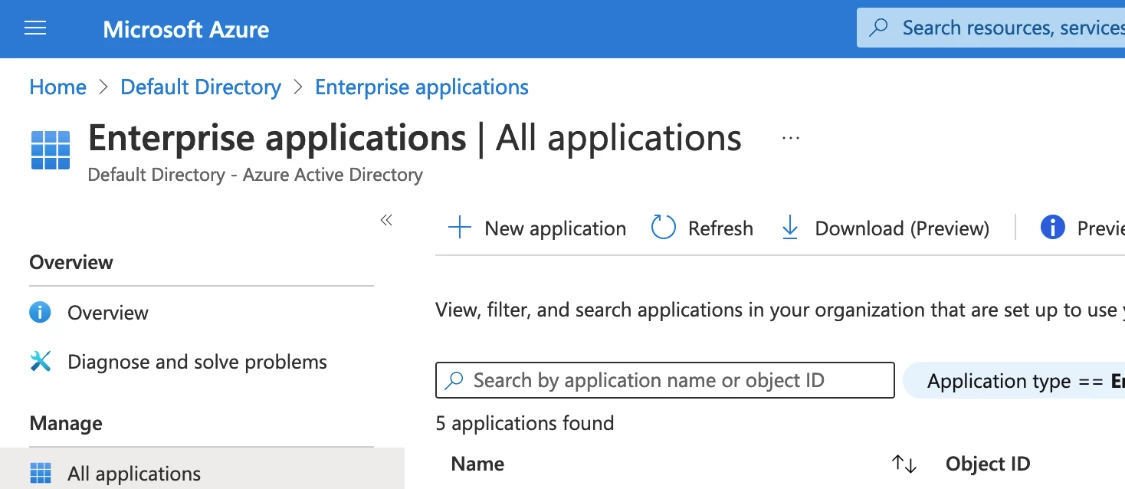Focus the Search by application name field
Screen dimensions: 1125x489
[665, 380]
